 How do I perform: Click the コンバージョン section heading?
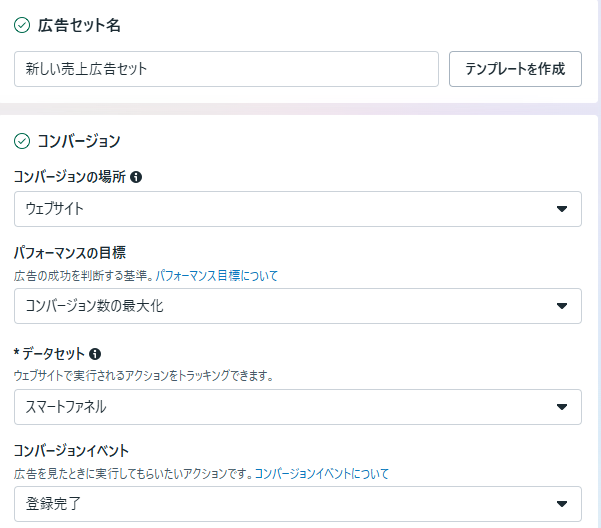79,141
